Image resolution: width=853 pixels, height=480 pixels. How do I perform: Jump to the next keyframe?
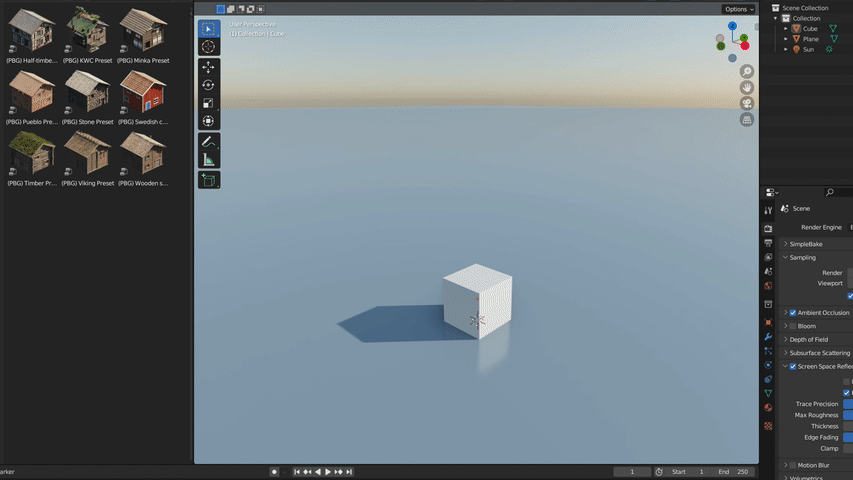[338, 472]
